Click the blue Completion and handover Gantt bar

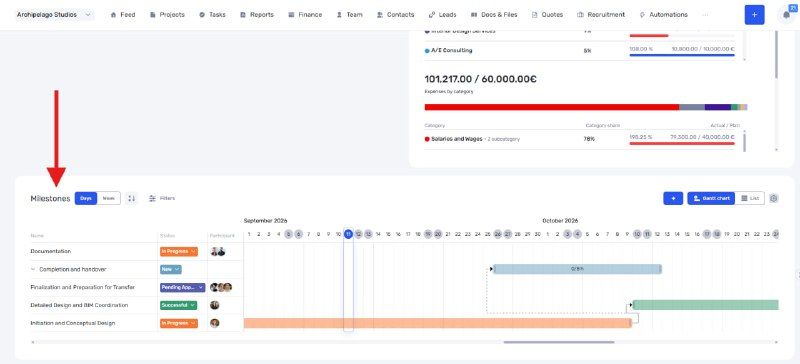pos(577,269)
